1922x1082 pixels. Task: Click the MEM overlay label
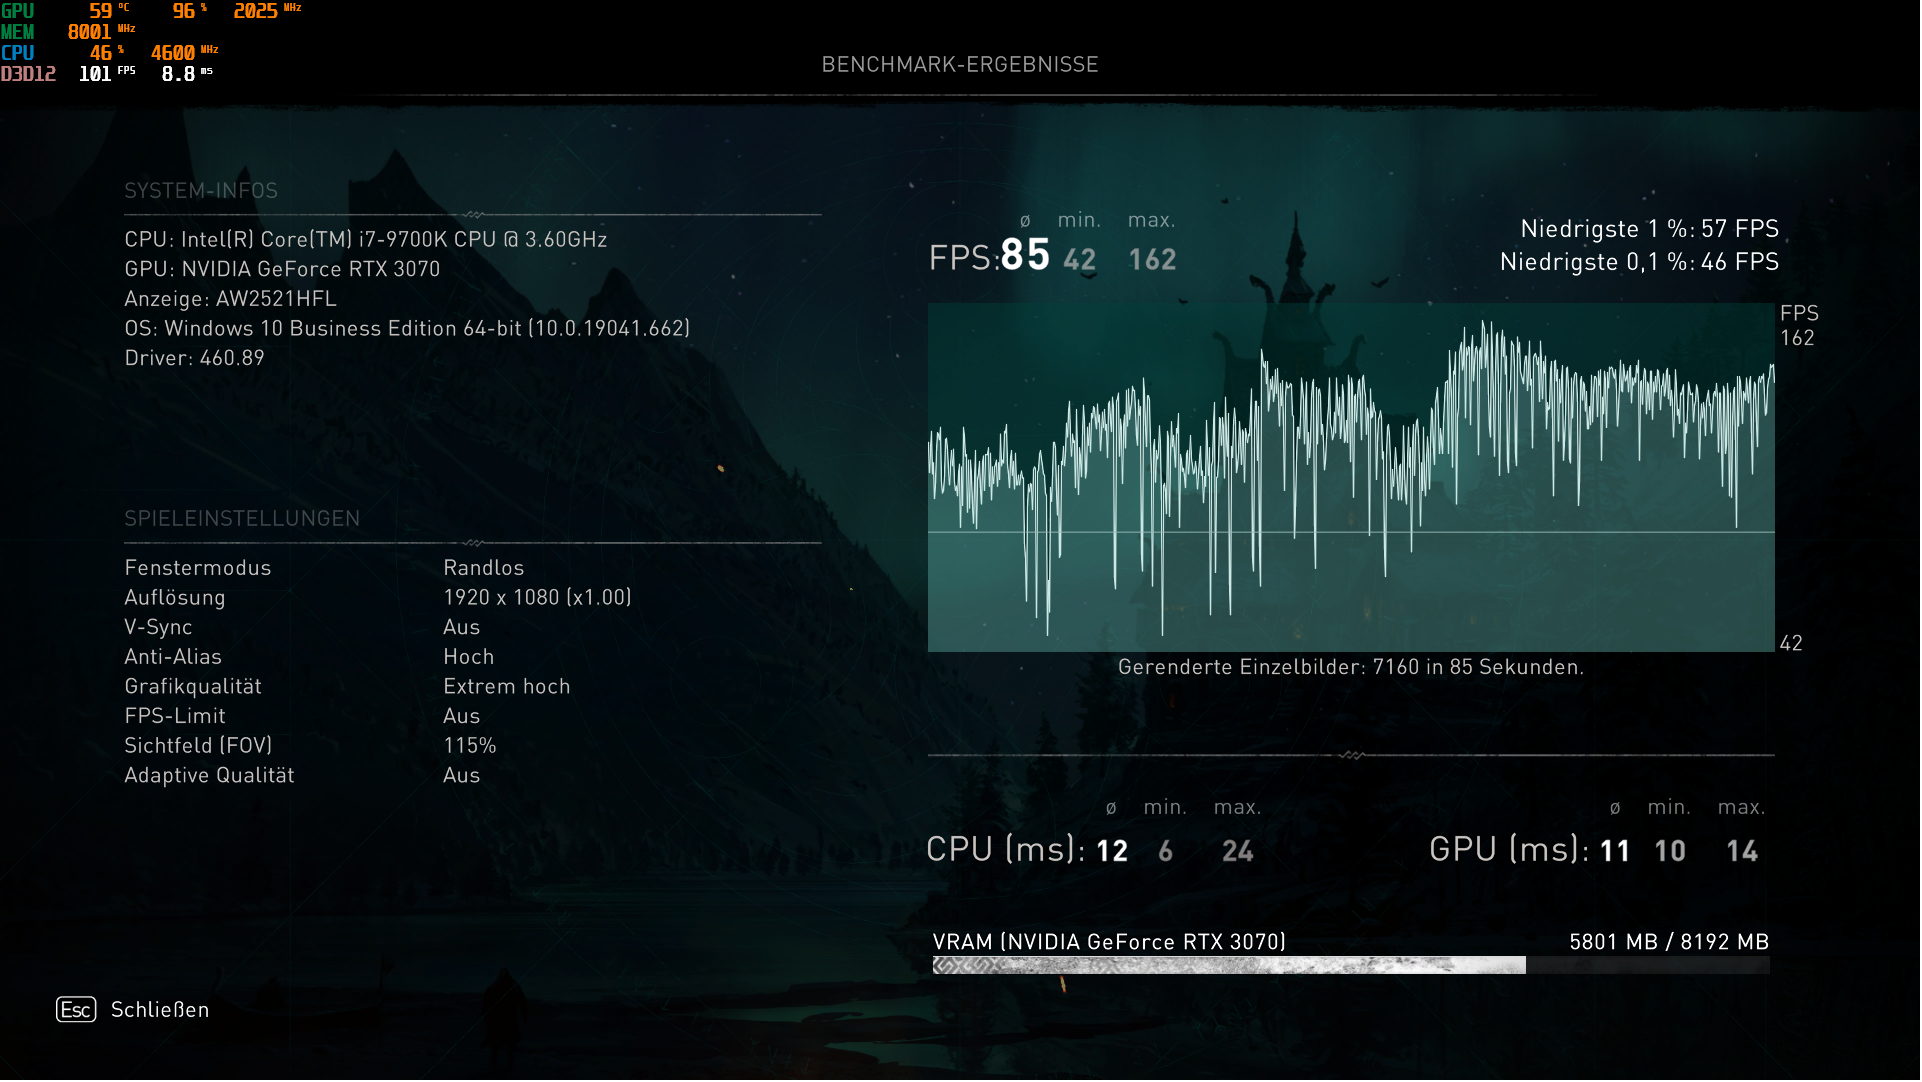click(18, 32)
